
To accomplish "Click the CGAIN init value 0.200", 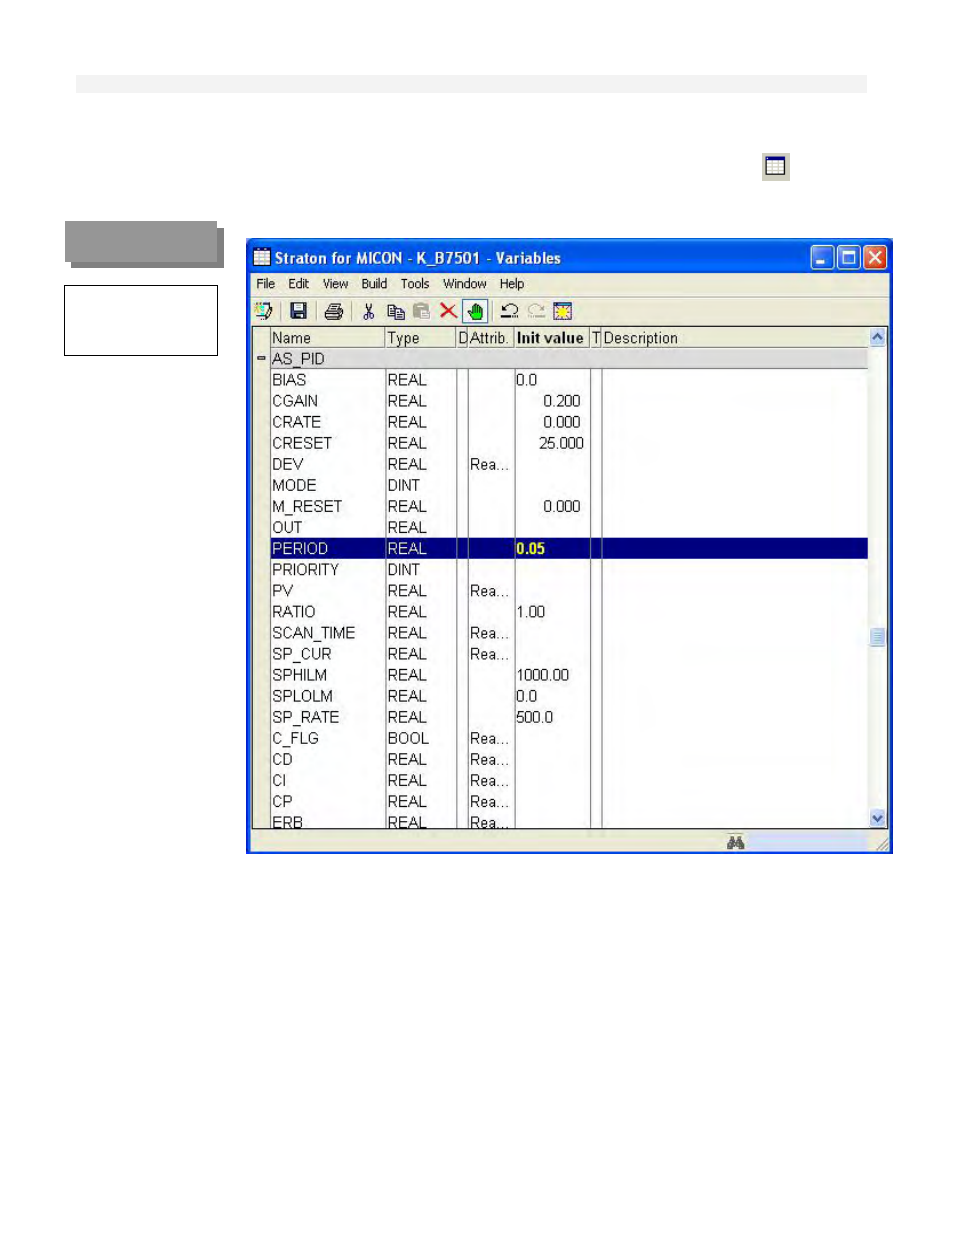I will 562,401.
